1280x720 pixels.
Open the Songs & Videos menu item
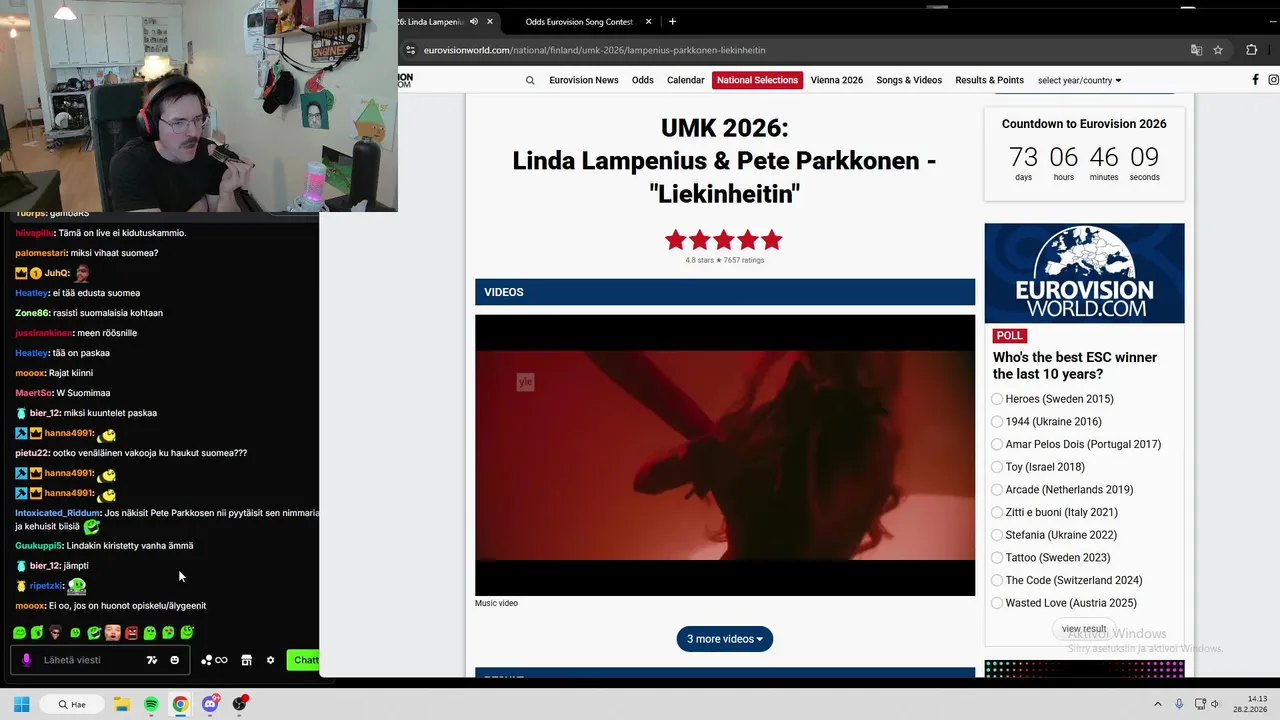click(909, 80)
